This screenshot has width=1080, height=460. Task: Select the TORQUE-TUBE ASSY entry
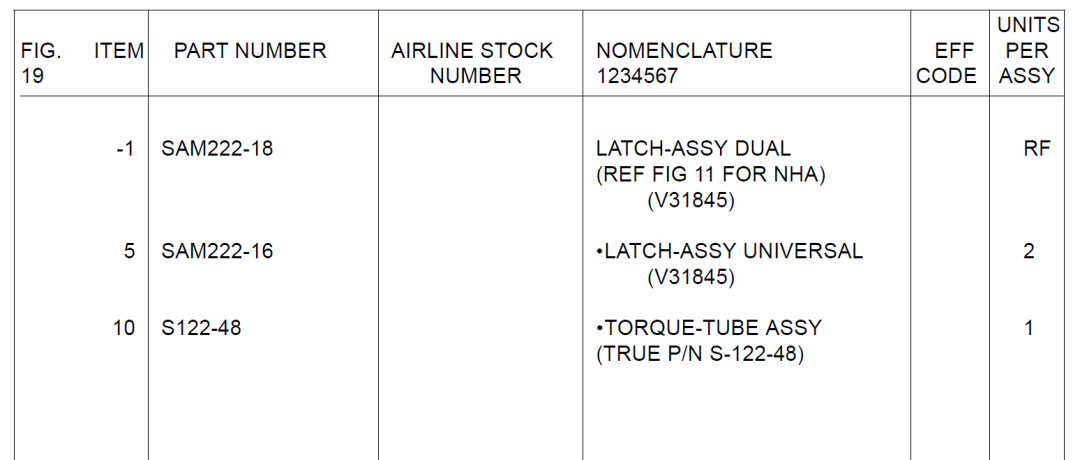[x=709, y=328]
